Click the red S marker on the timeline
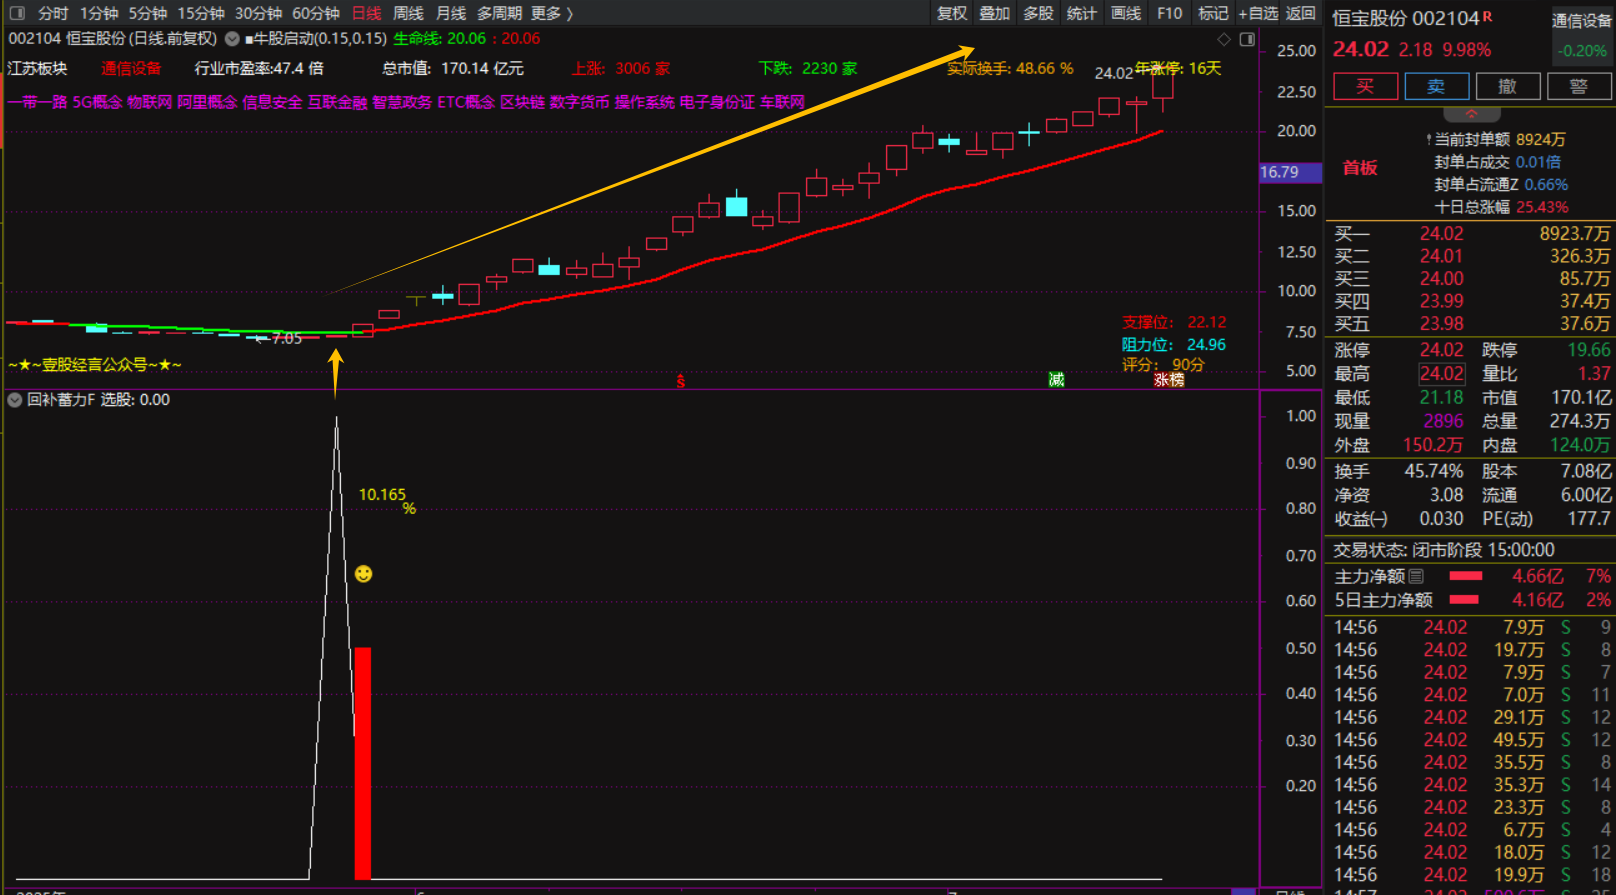 (681, 381)
